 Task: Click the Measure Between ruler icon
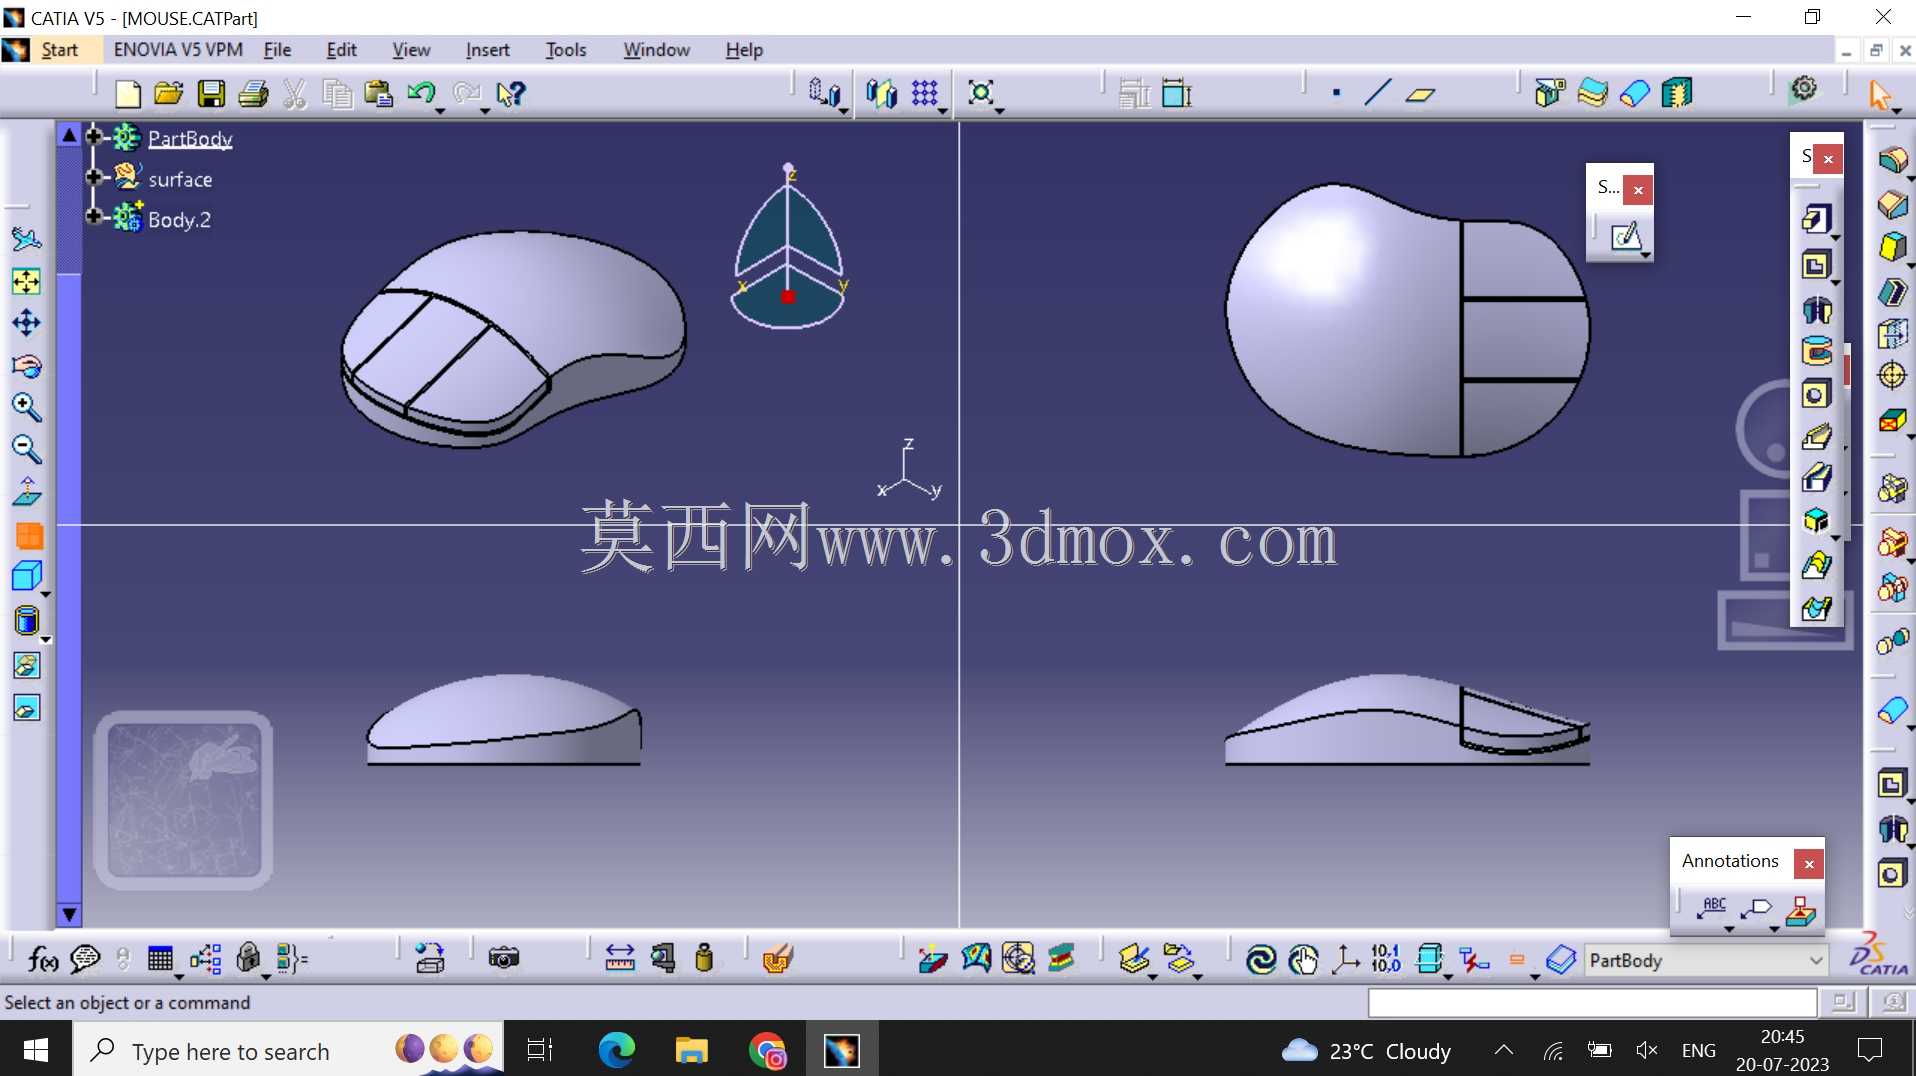620,959
